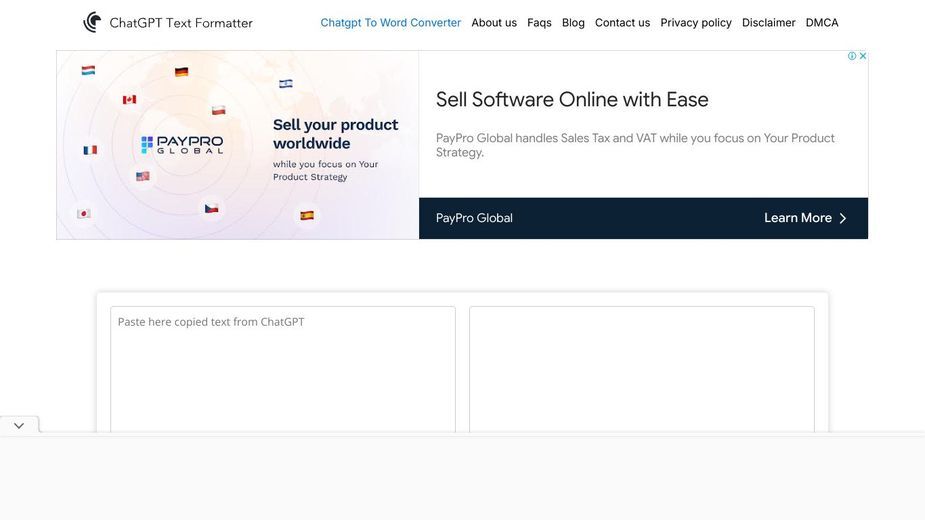The width and height of the screenshot is (925, 520).
Task: Focus the paste-text input box
Action: pyautogui.click(x=283, y=369)
